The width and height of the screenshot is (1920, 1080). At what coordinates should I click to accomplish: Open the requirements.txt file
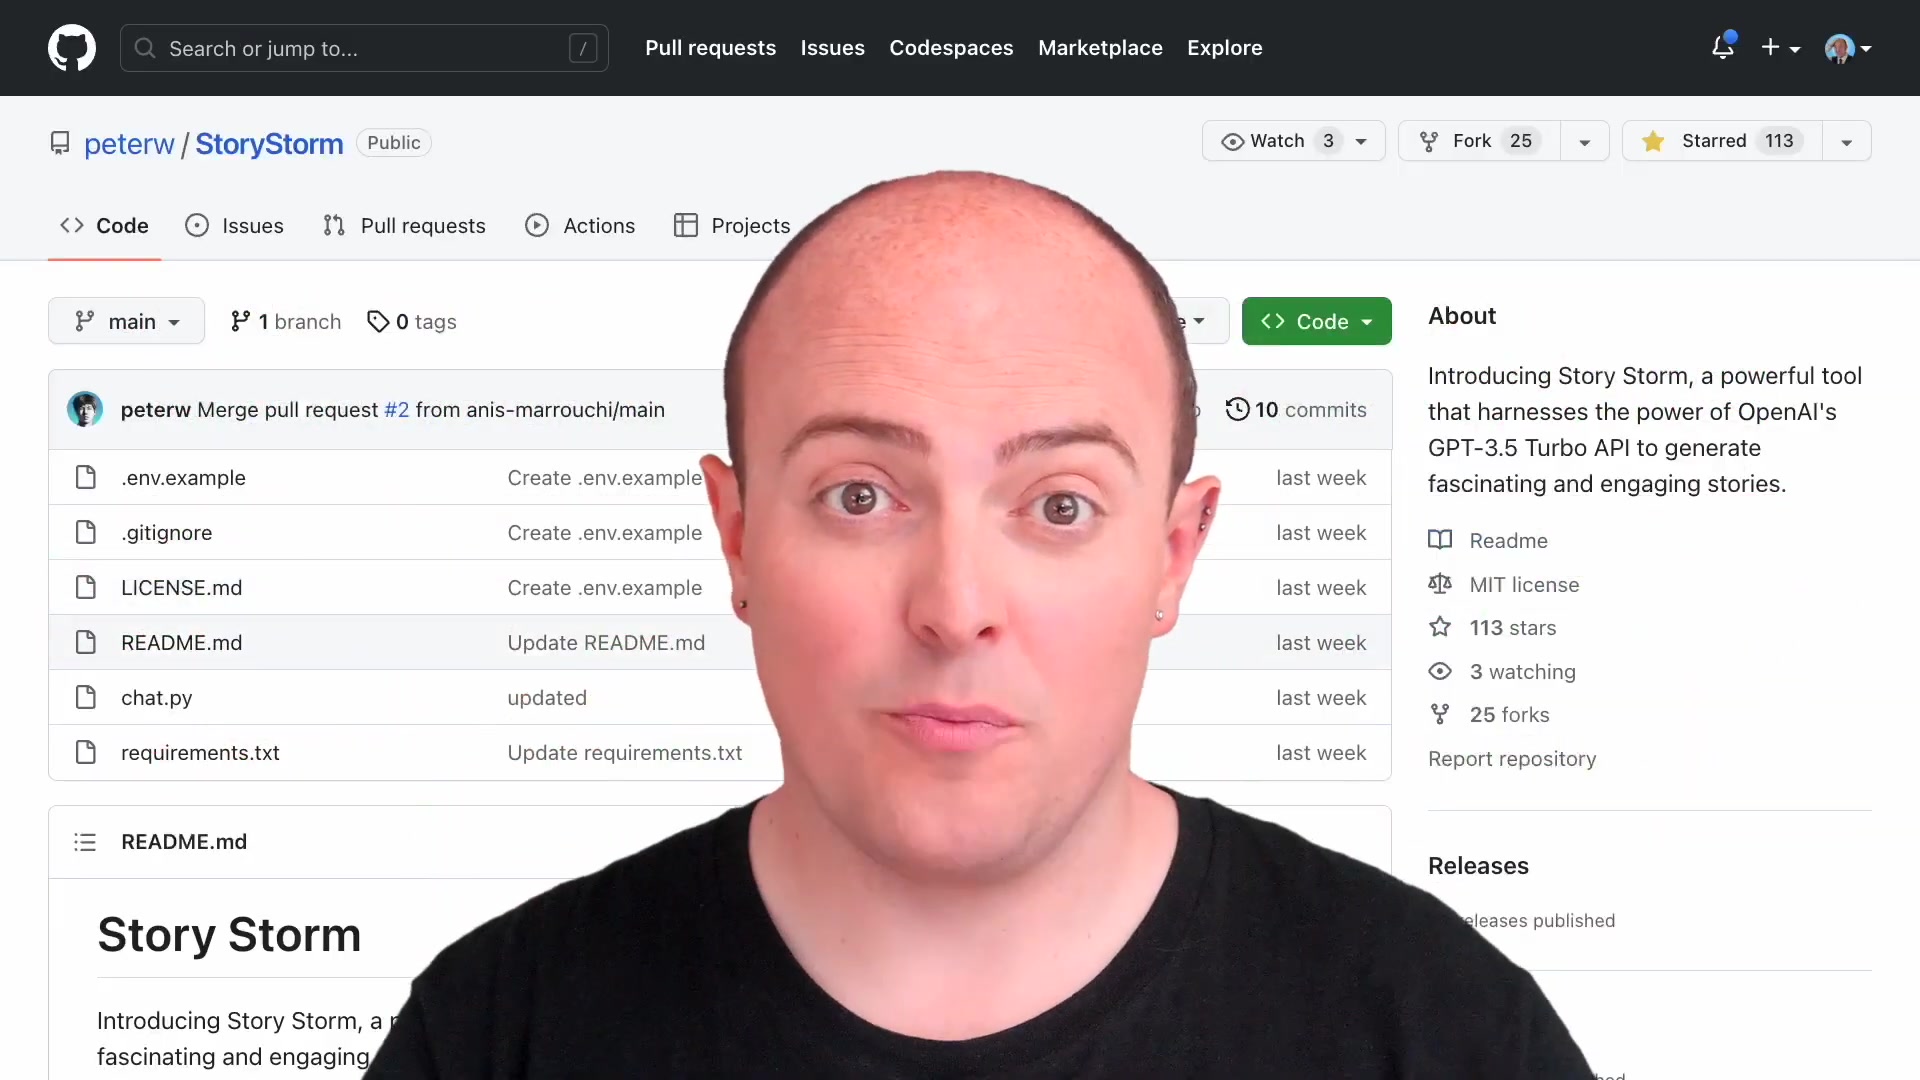(200, 753)
